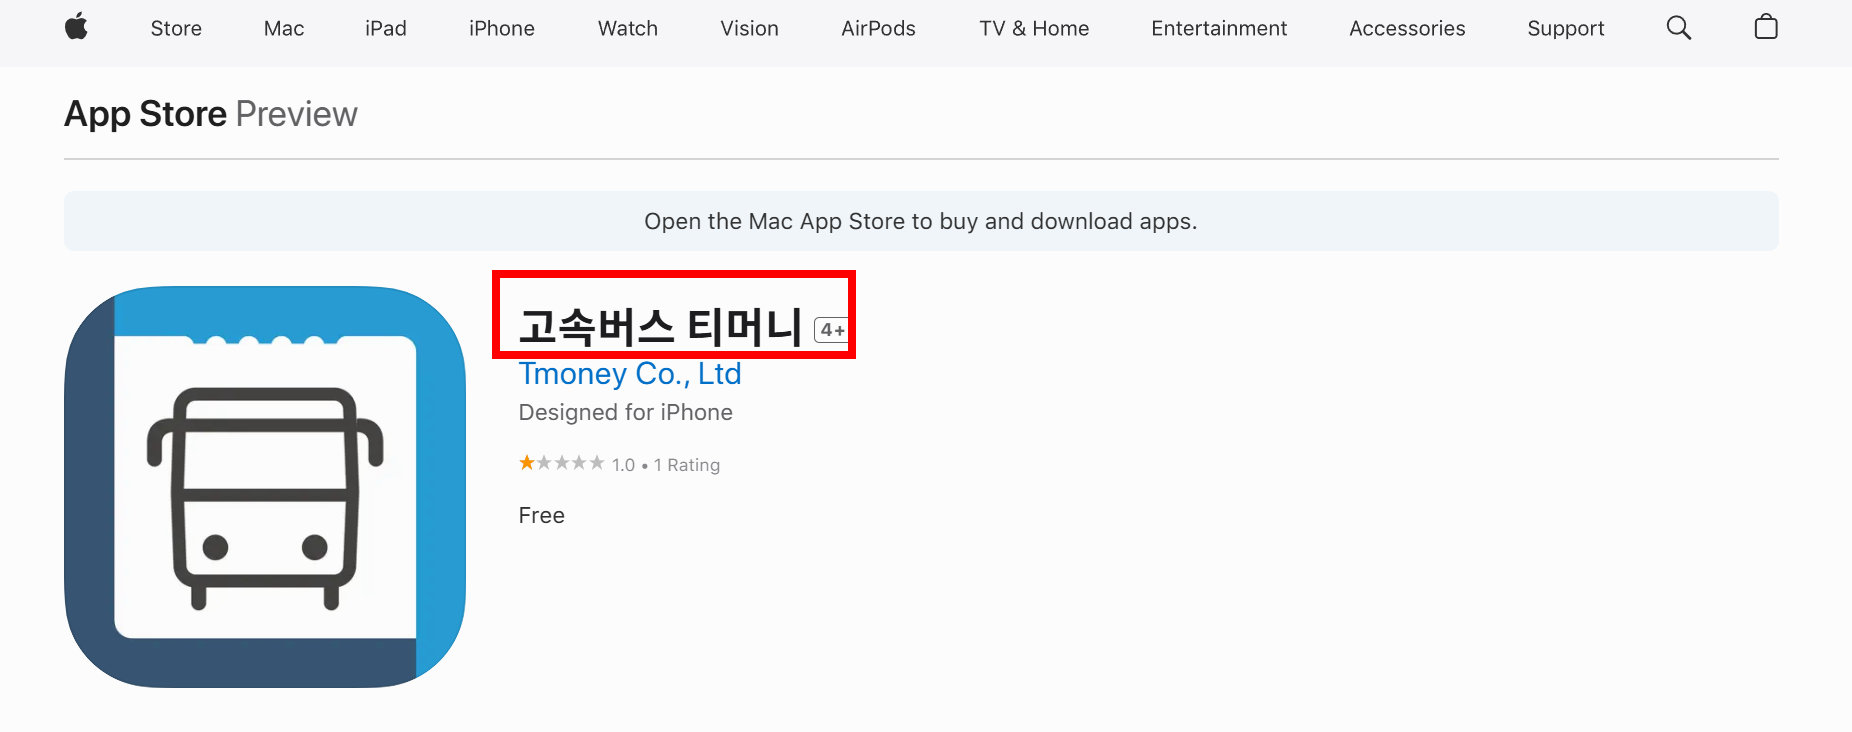Viewport: 1852px width, 732px height.
Task: Click the 'Open the Mac App Store' banner
Action: [x=921, y=221]
